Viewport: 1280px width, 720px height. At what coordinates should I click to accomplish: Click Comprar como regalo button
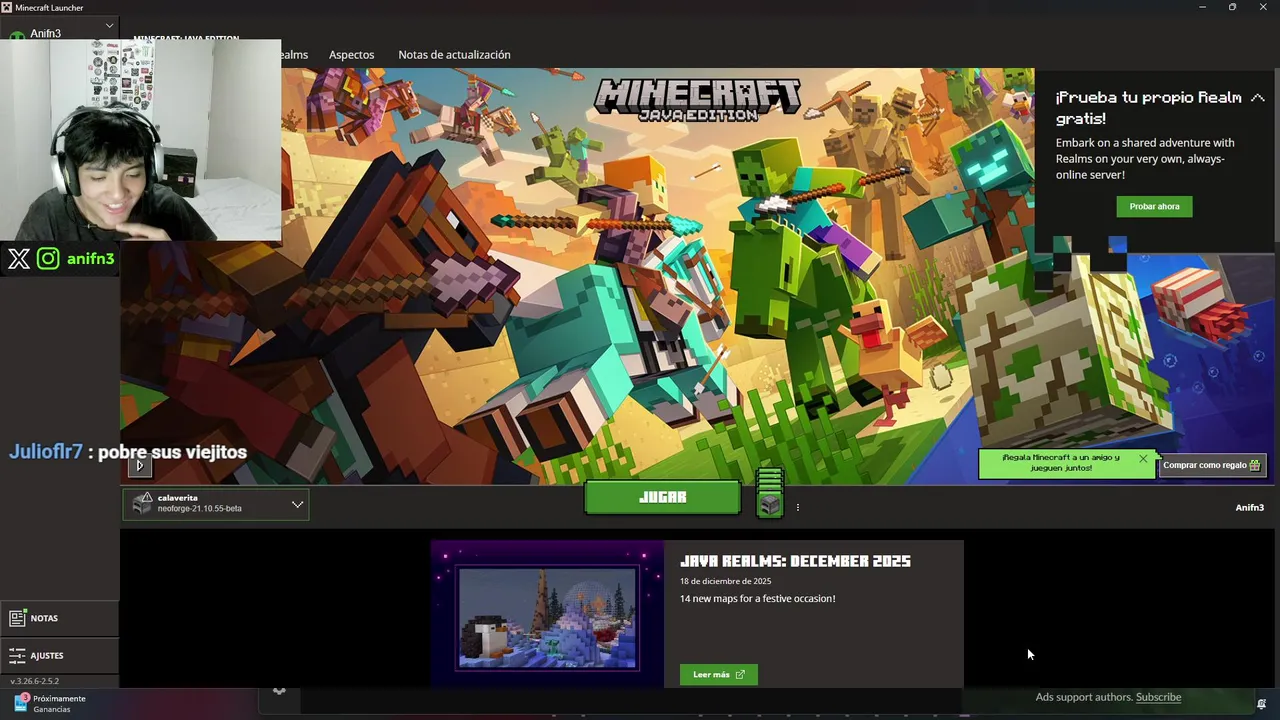1212,465
